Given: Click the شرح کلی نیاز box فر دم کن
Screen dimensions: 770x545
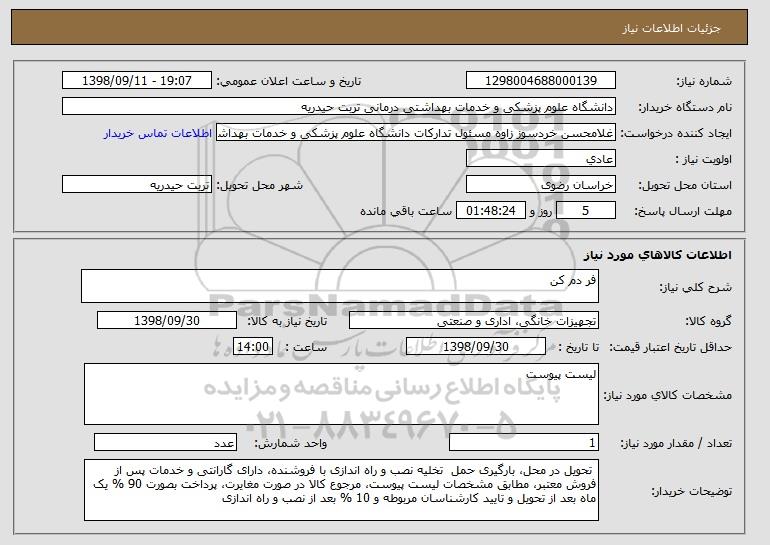Looking at the screenshot, I should coord(340,286).
